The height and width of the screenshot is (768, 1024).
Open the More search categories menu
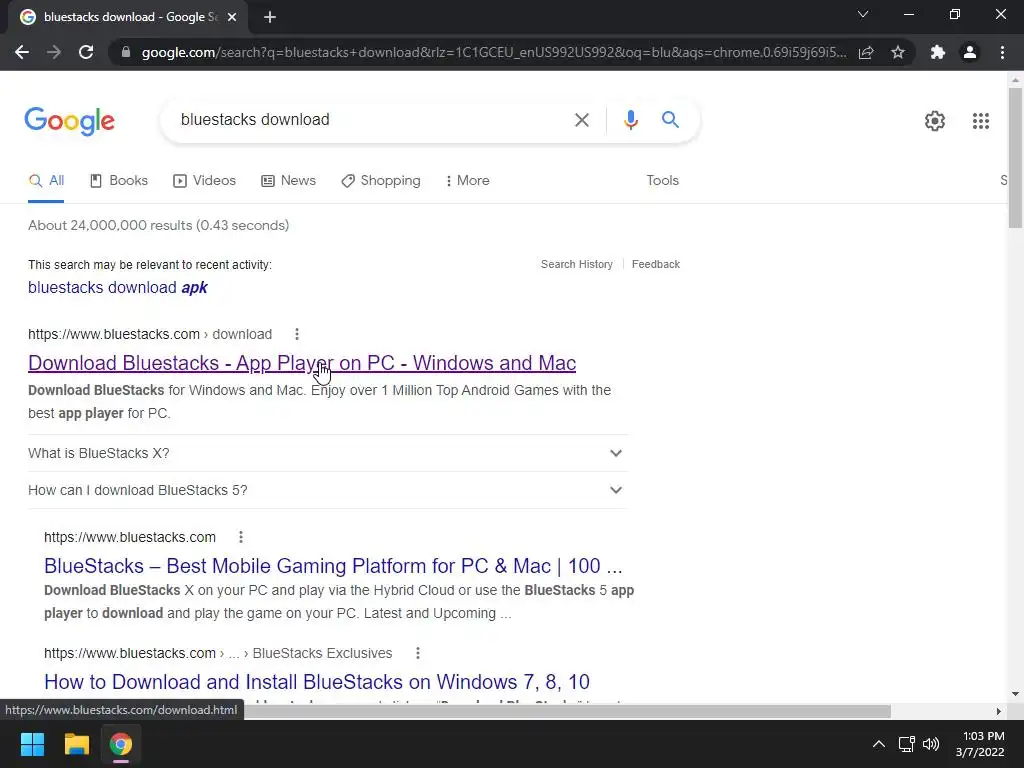tap(468, 181)
